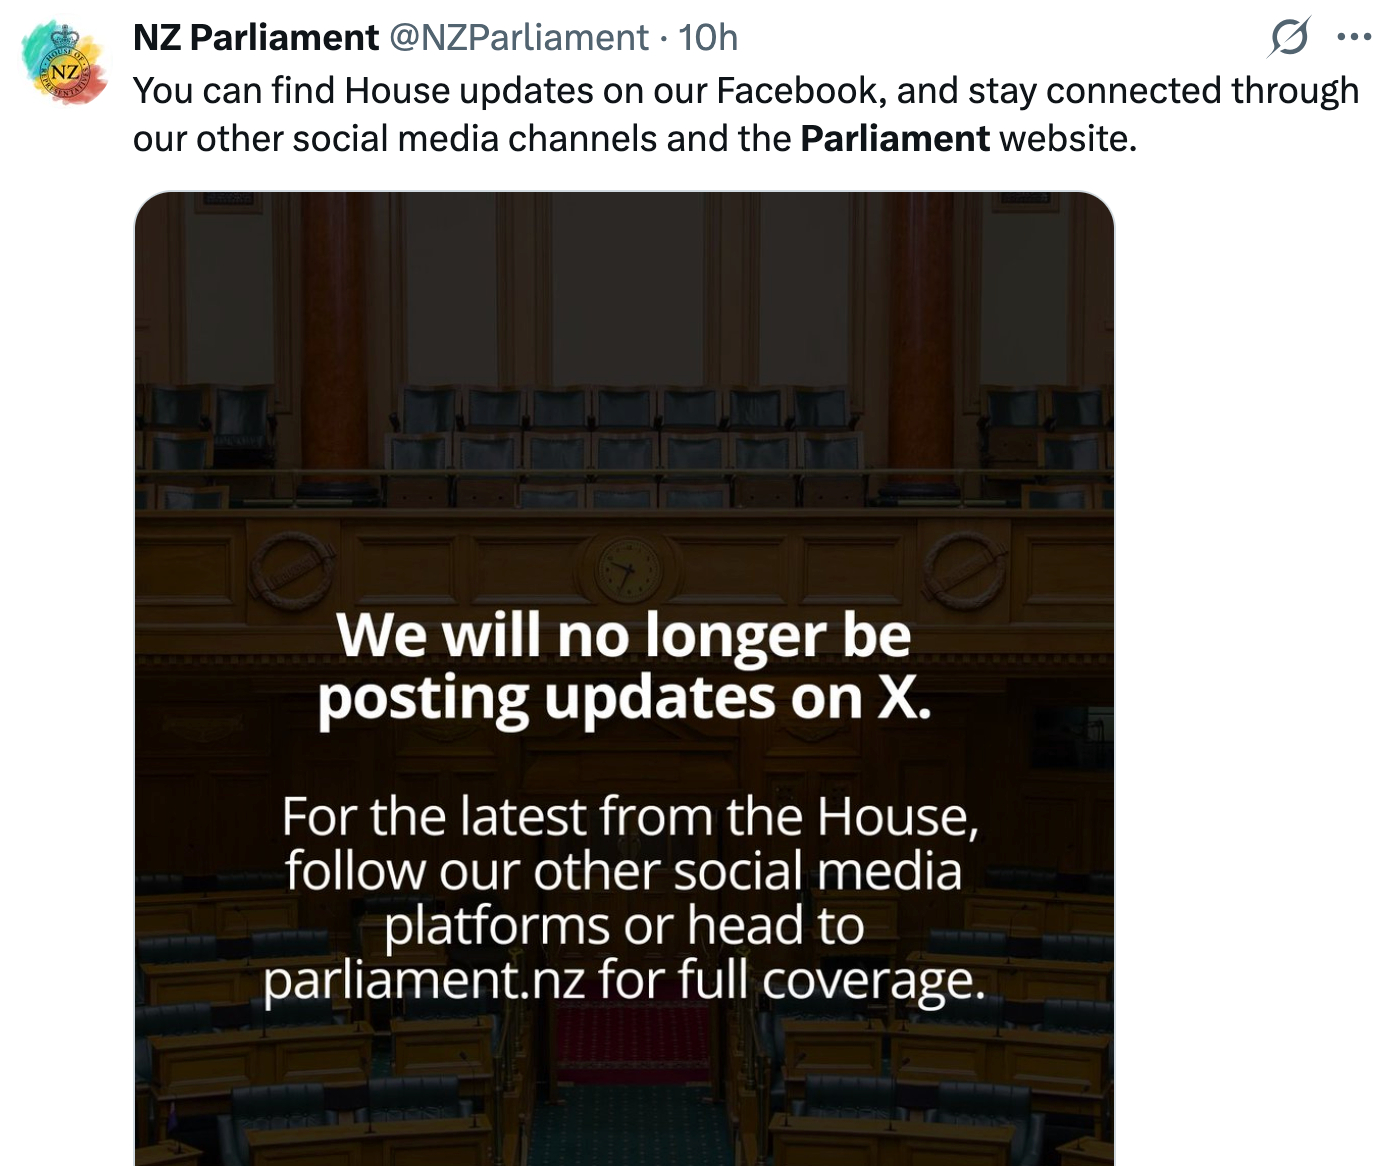Click the bold Parliament word in post
Screen dimensions: 1394x1166
[x=895, y=138]
